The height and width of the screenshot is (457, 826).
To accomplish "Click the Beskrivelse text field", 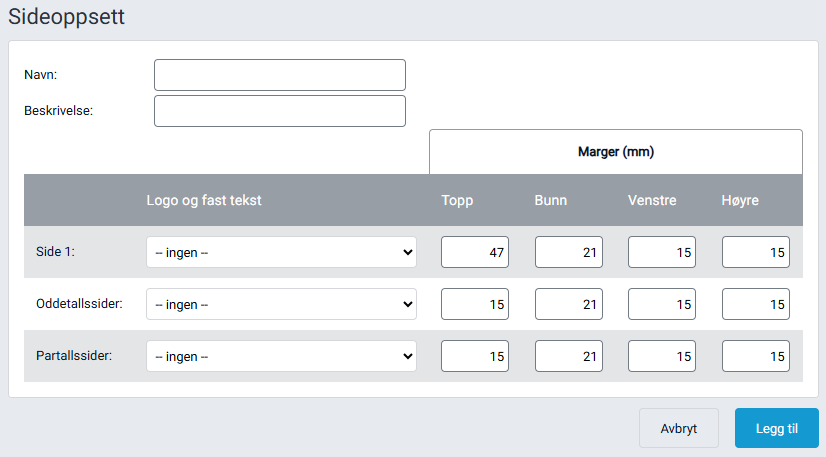I will click(x=280, y=111).
